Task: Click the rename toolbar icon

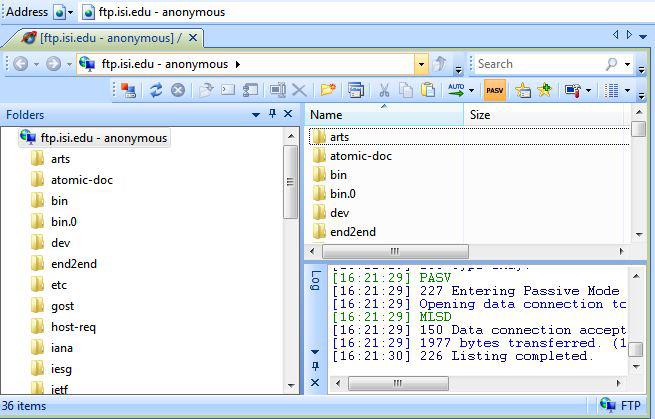Action: [278, 90]
